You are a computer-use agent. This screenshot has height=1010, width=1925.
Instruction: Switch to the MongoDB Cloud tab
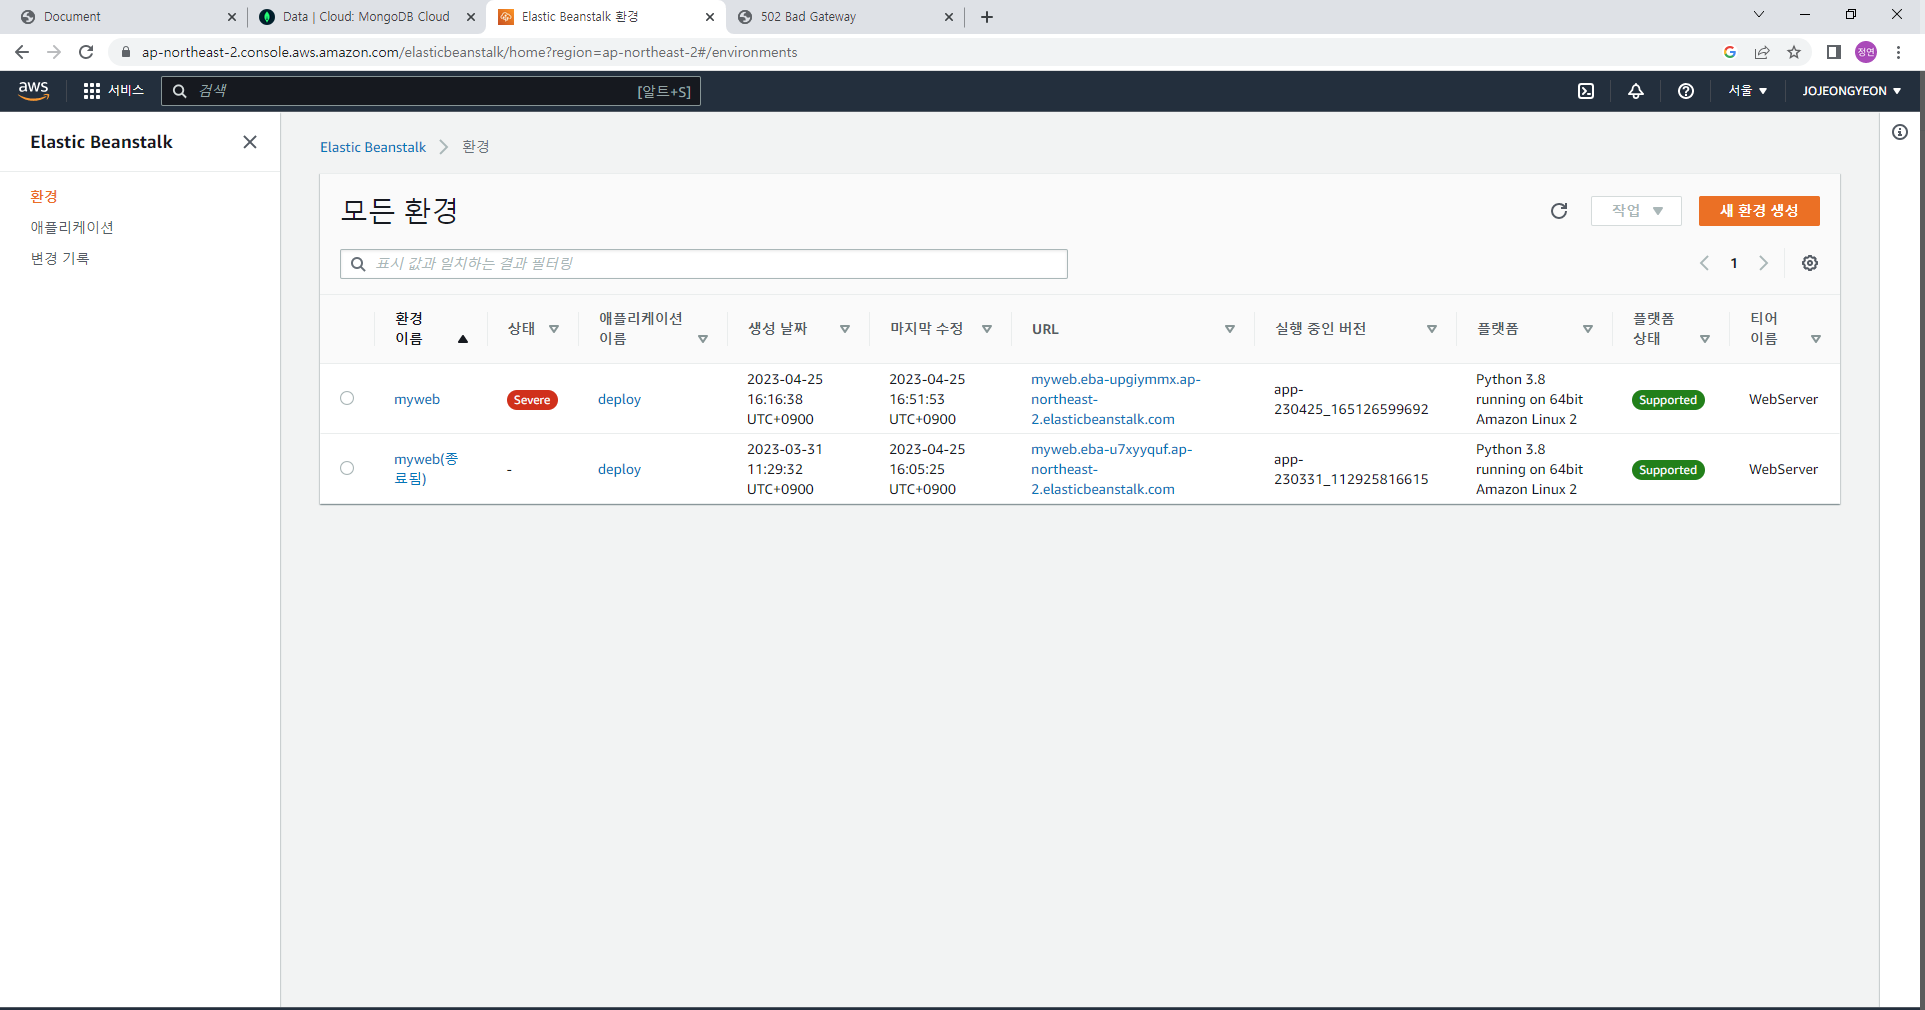pyautogui.click(x=365, y=17)
